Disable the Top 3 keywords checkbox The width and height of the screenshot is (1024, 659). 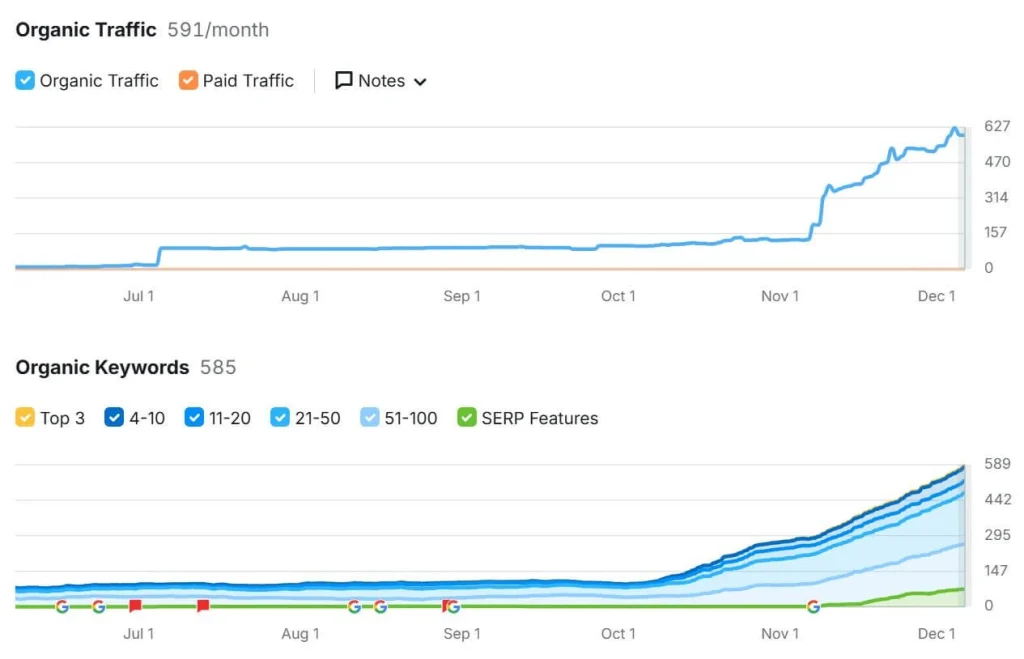[25, 418]
